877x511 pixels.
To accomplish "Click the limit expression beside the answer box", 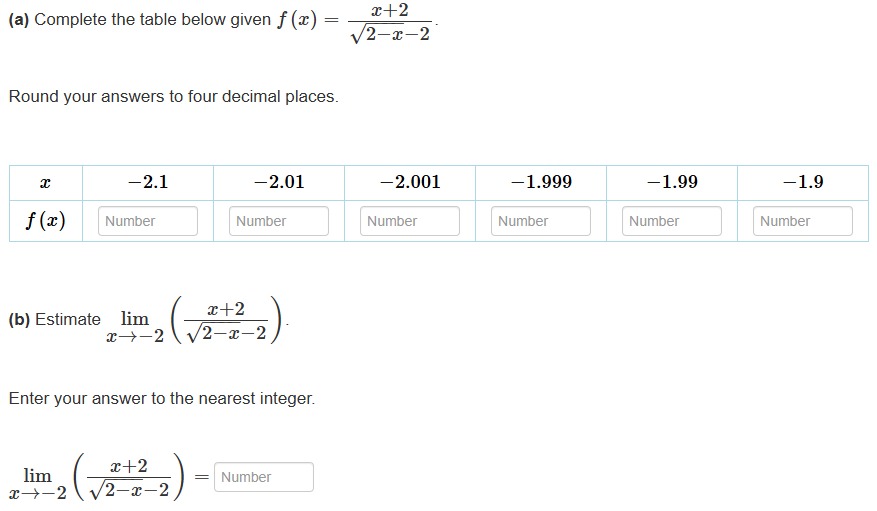I will [96, 477].
